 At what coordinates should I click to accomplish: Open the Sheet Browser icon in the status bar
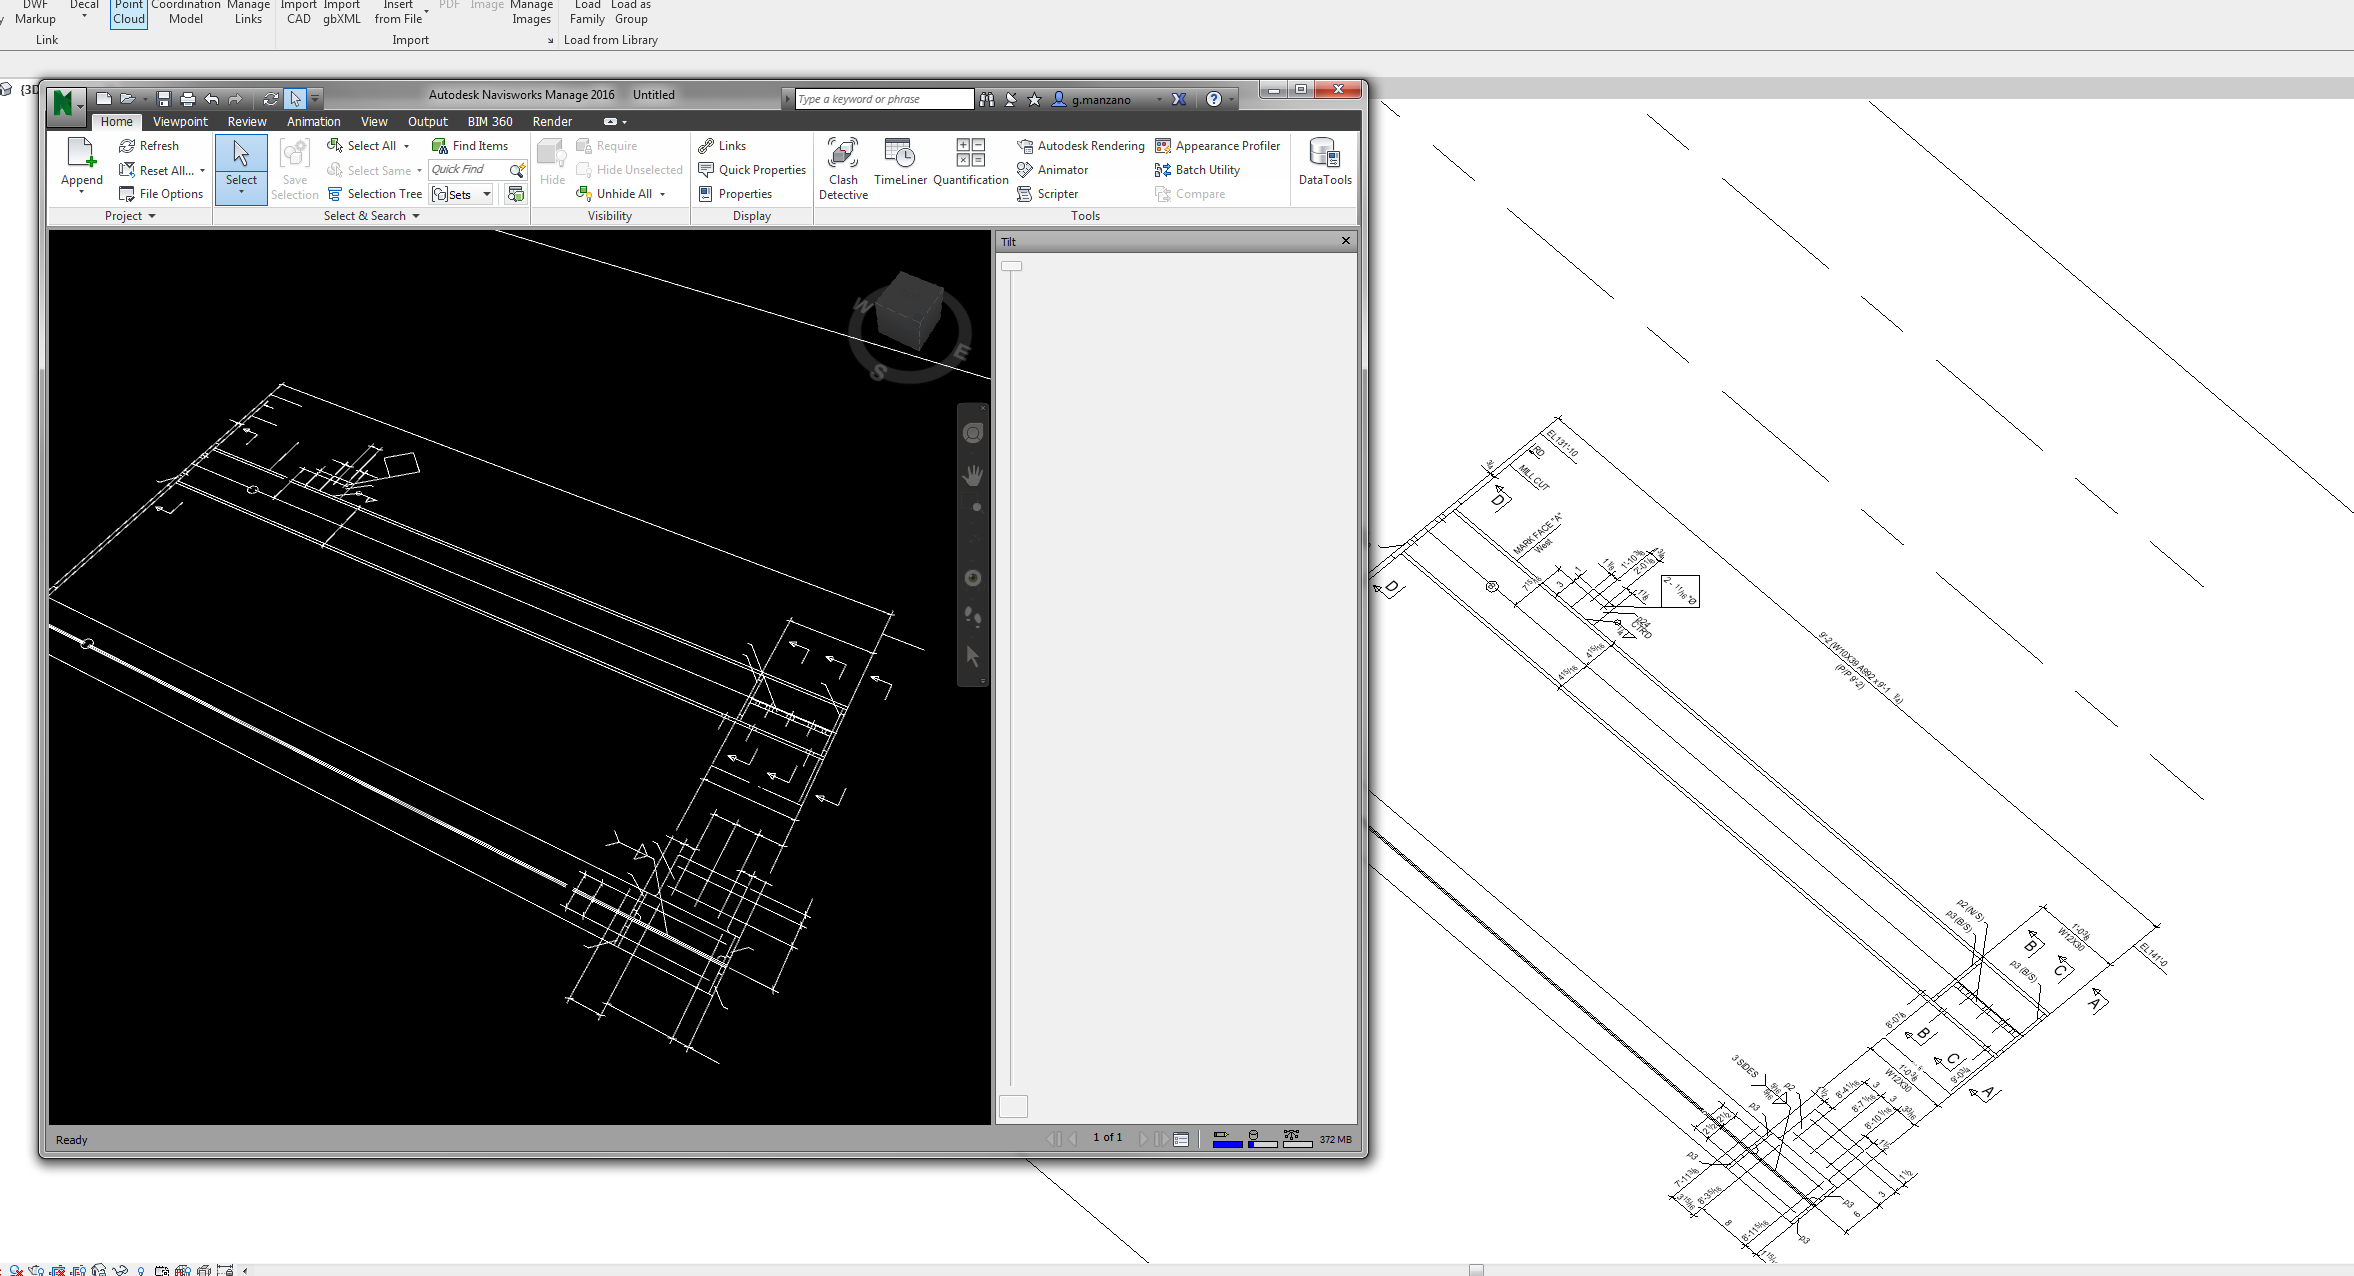pyautogui.click(x=1182, y=1138)
